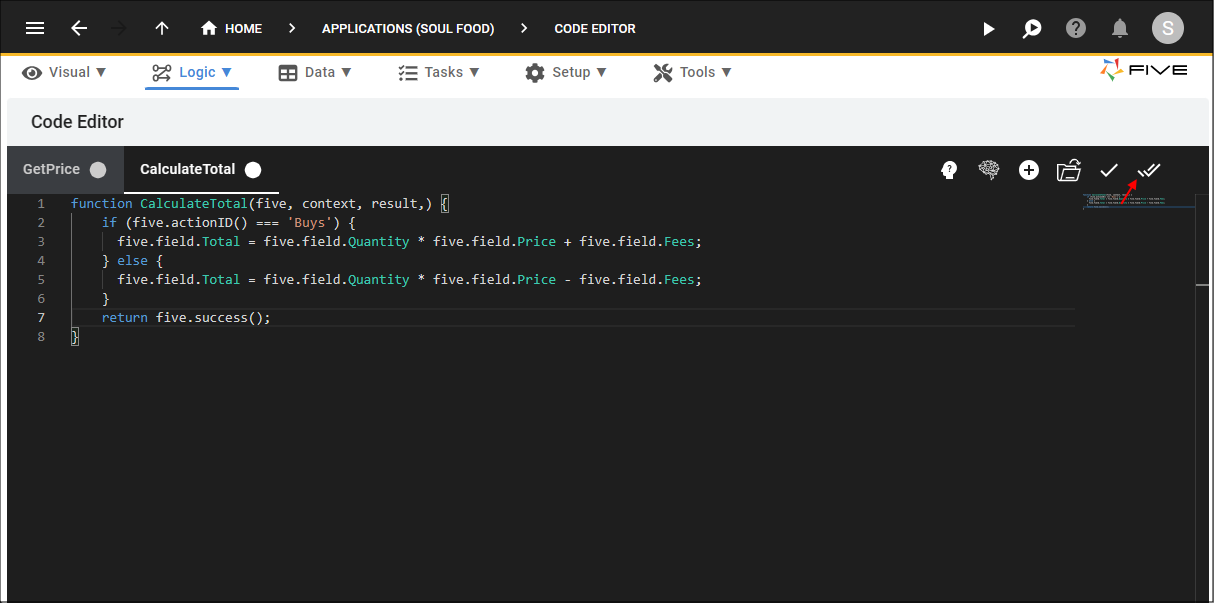
Task: Open the Data menu
Action: 315,72
